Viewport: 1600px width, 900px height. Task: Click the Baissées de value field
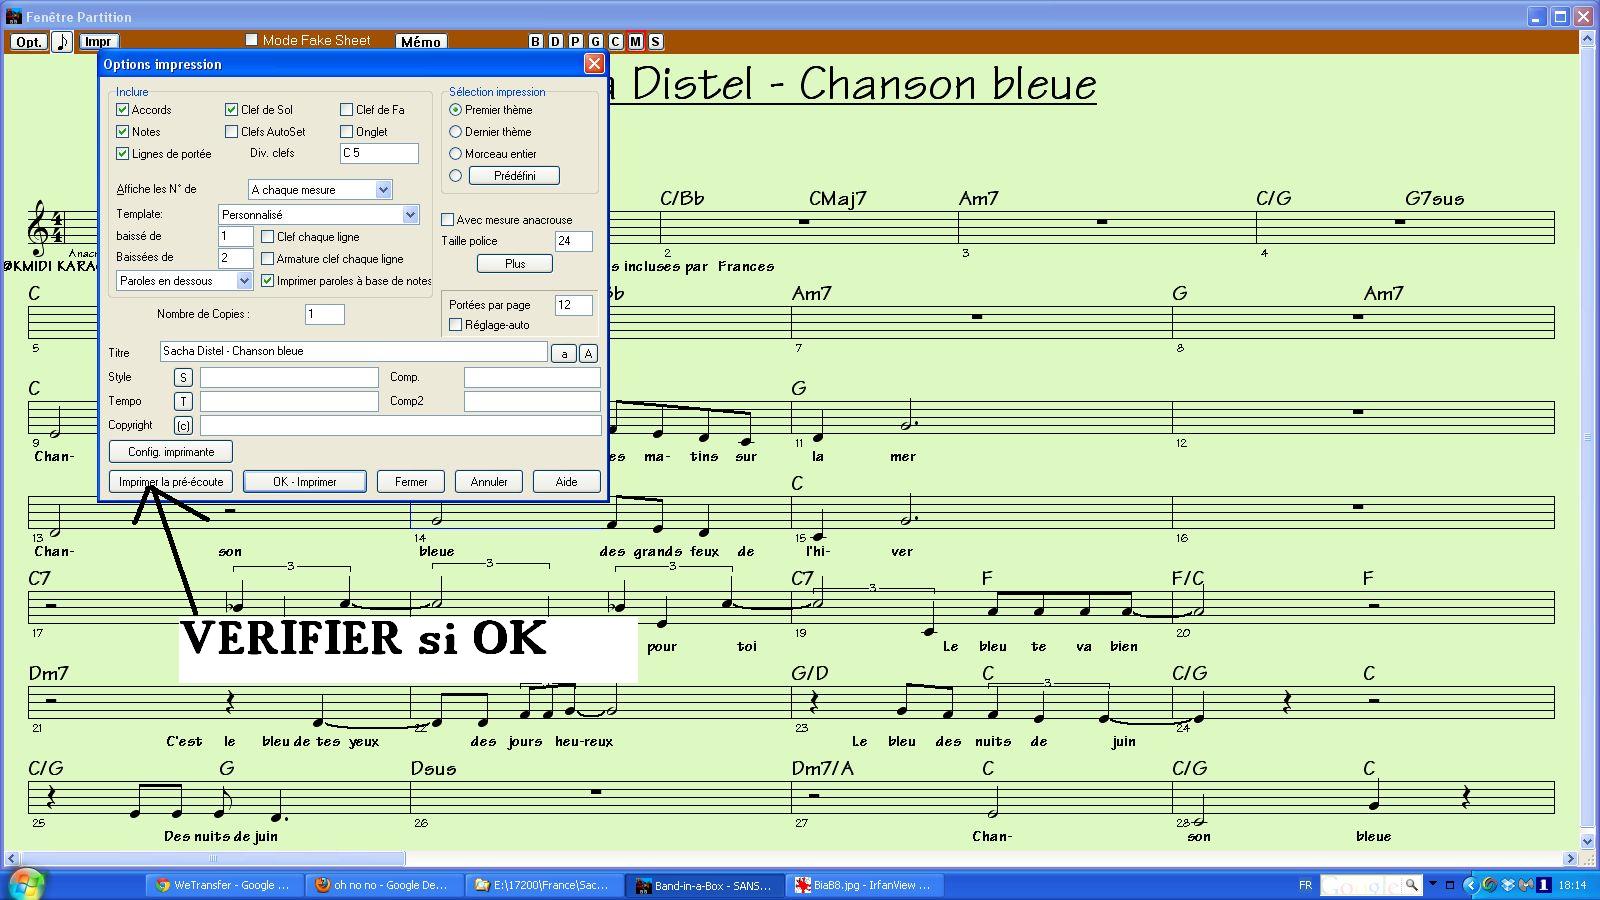[235, 258]
